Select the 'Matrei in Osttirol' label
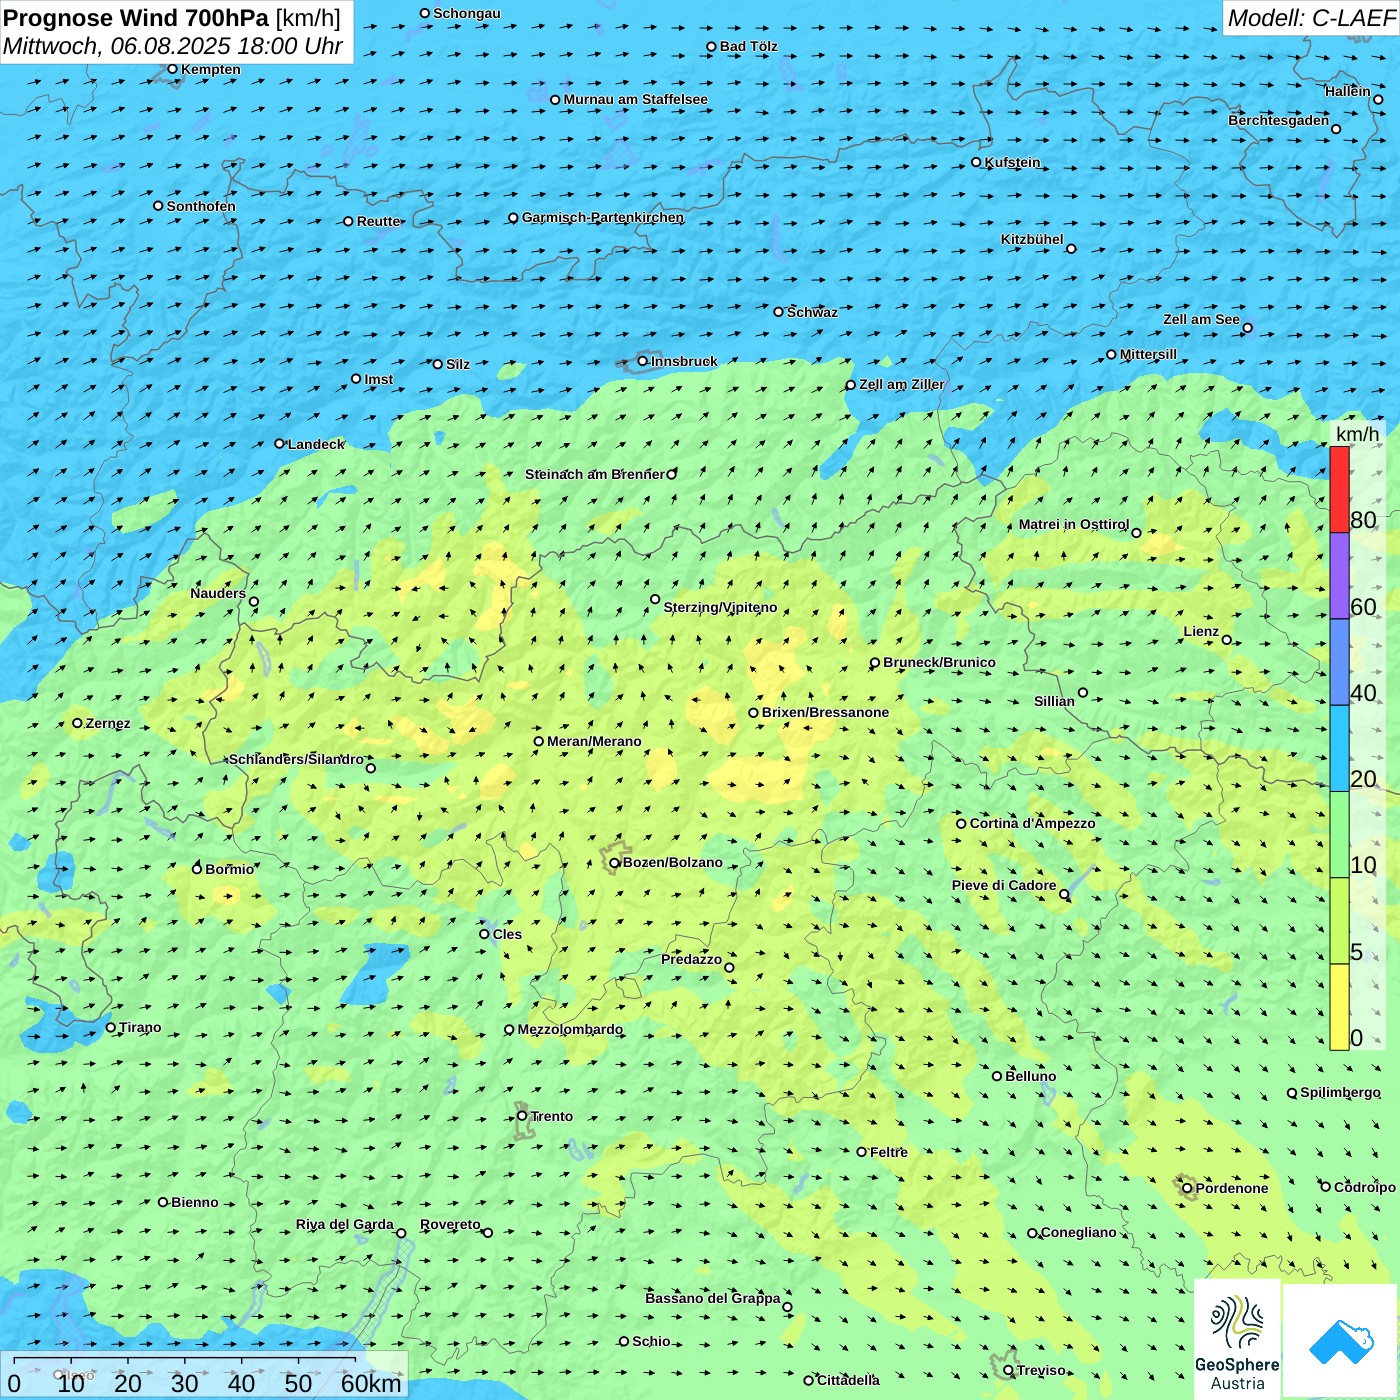Viewport: 1400px width, 1400px height. point(1074,524)
